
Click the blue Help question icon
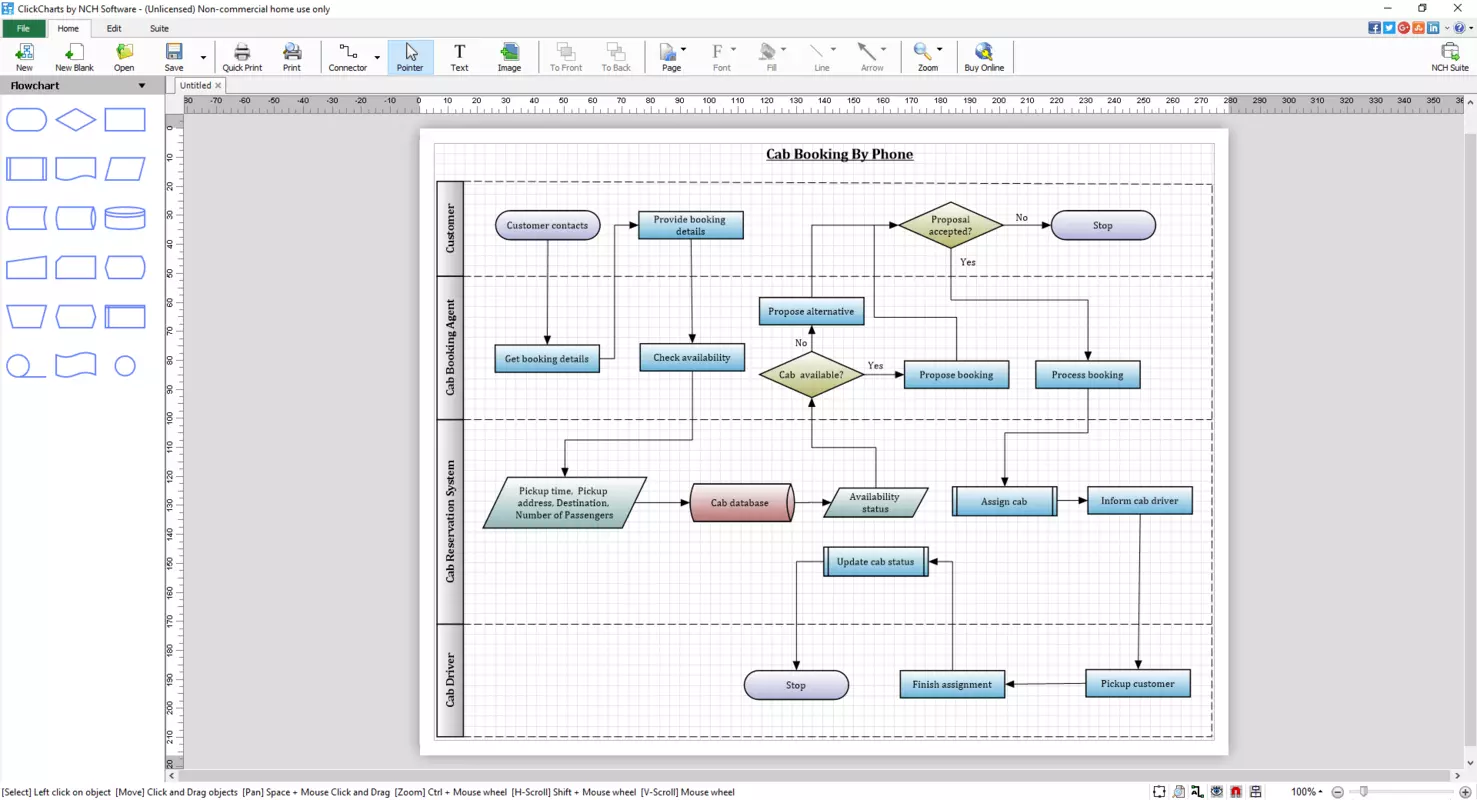pyautogui.click(x=1460, y=28)
